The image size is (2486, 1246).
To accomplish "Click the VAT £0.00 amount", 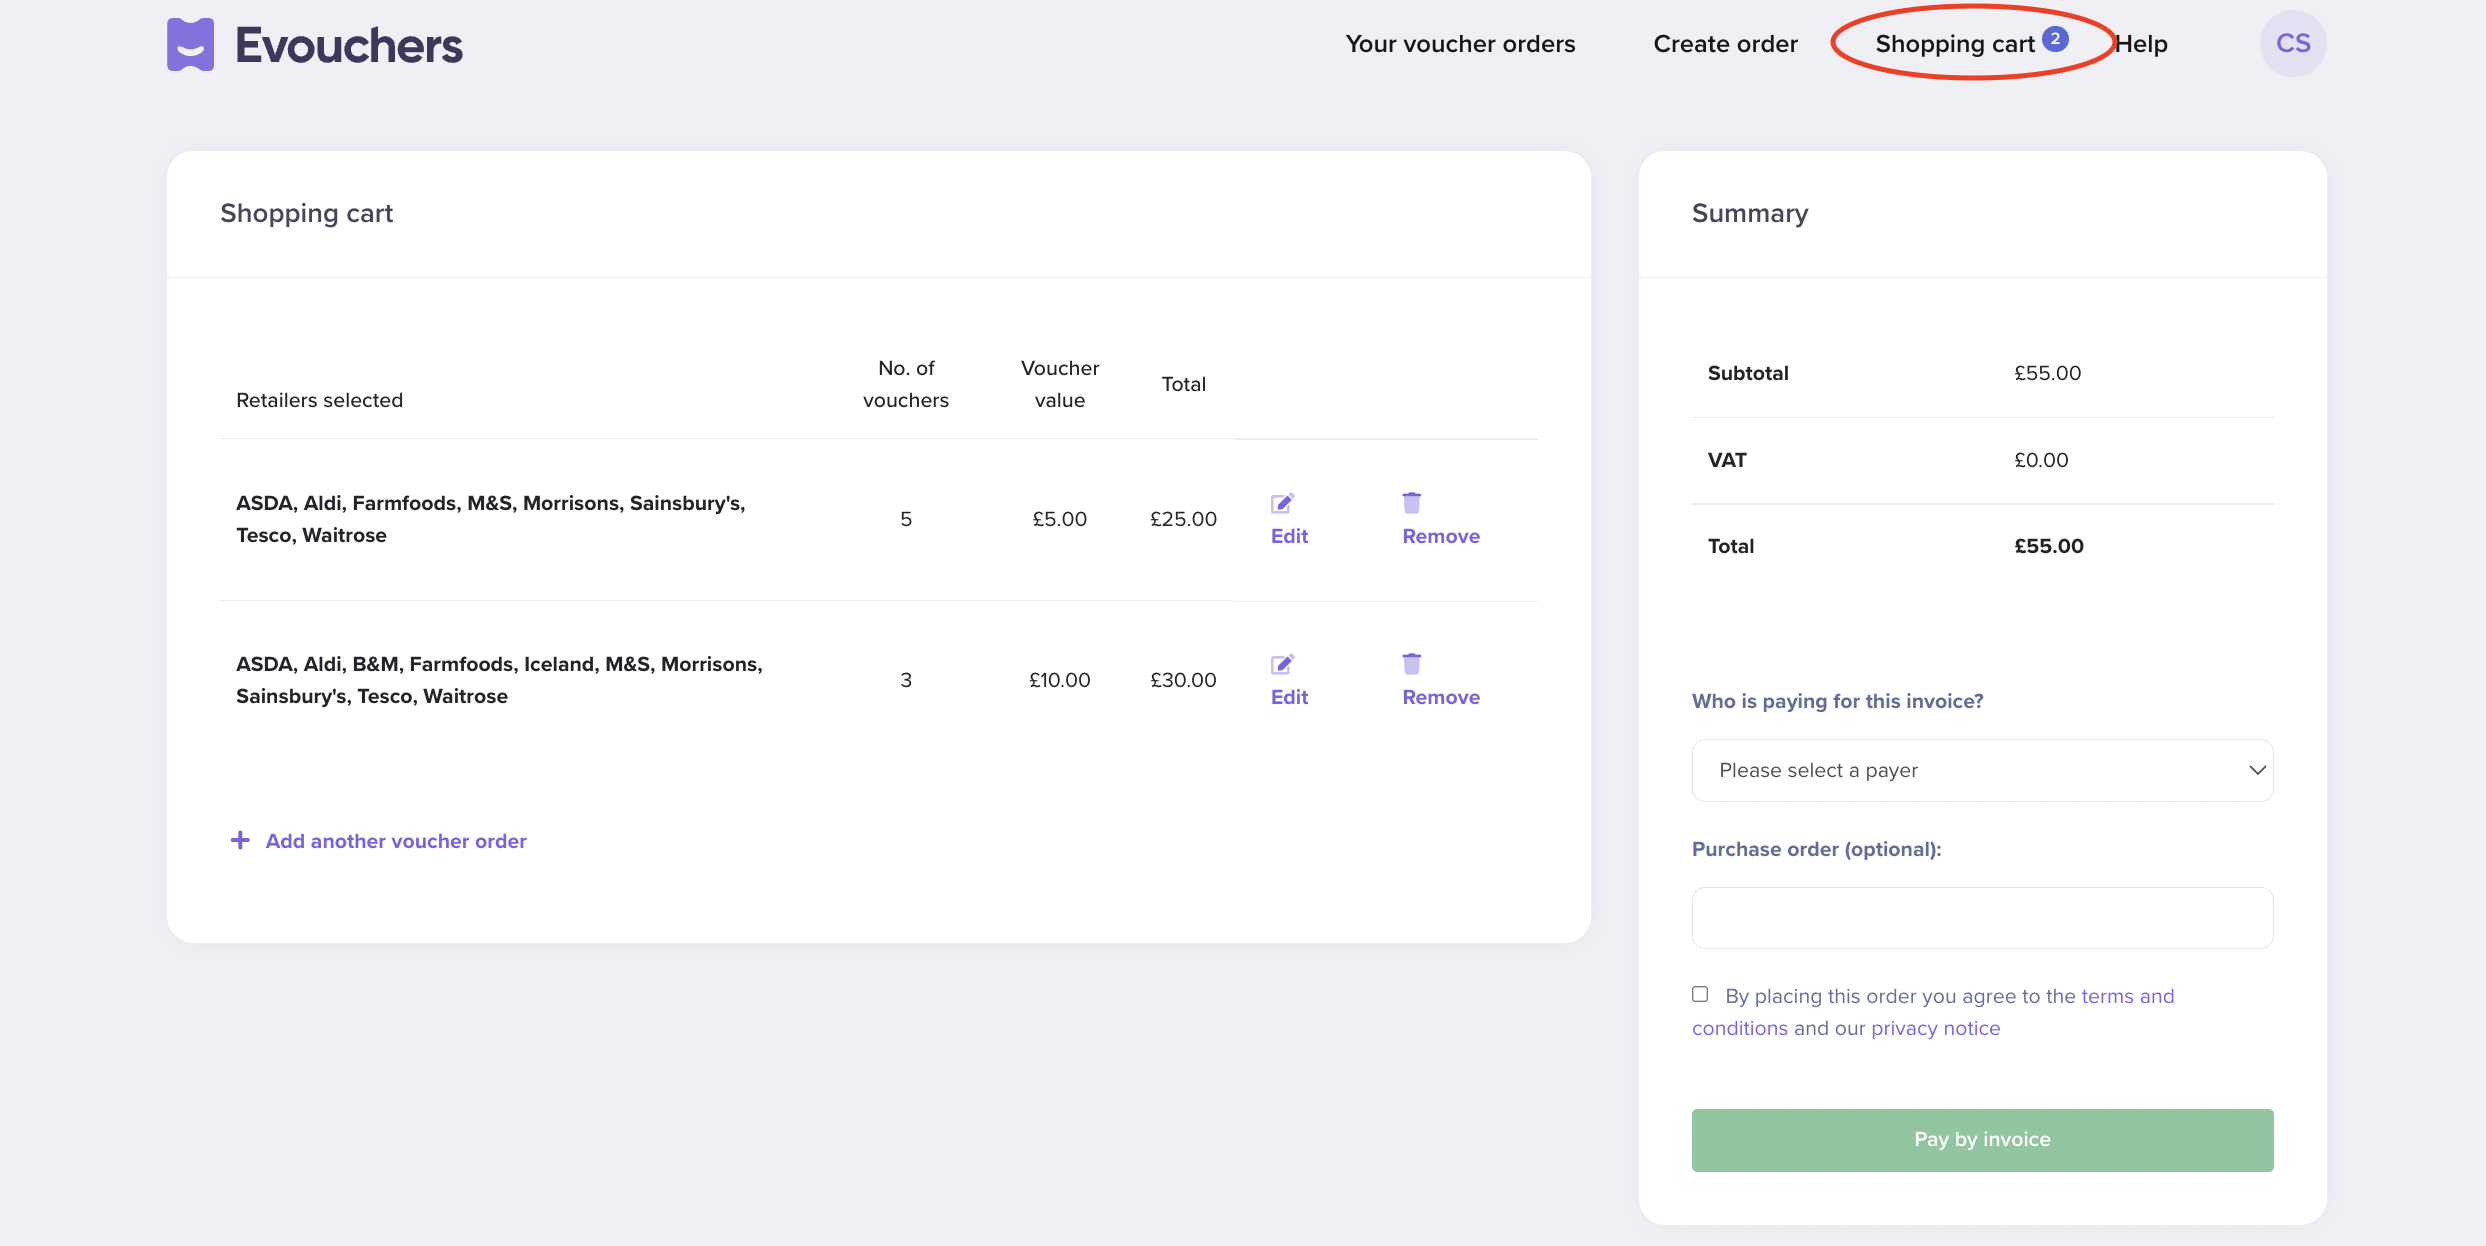I will tap(2041, 460).
